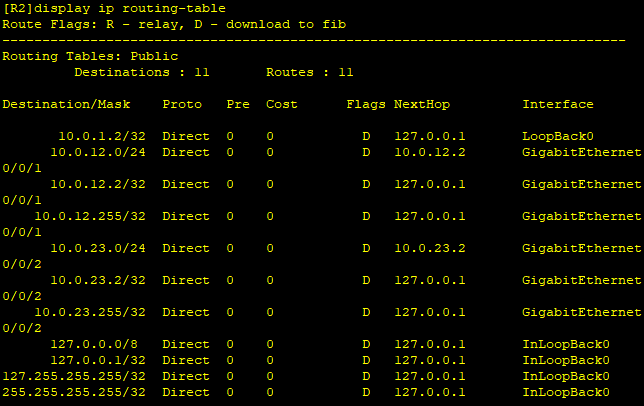Select destination 127.0.0.1/32
Viewport: 644px width, 406px height.
(x=98, y=360)
